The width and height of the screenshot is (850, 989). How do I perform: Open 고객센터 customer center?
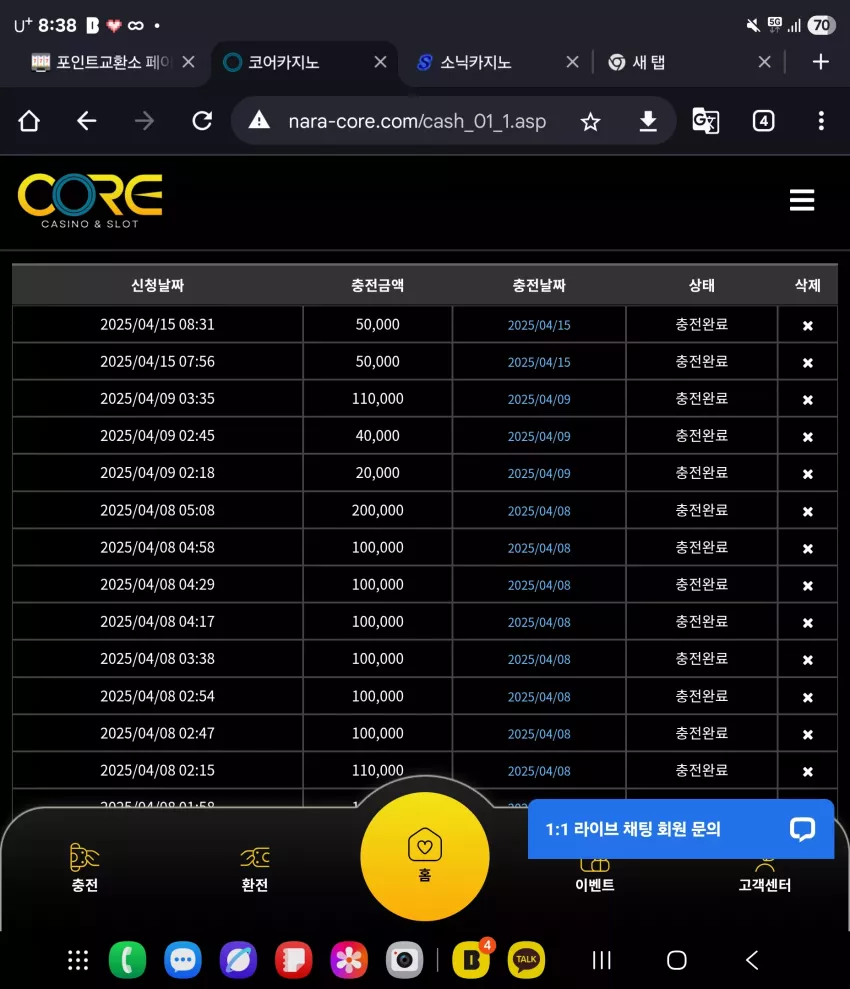[x=764, y=878]
